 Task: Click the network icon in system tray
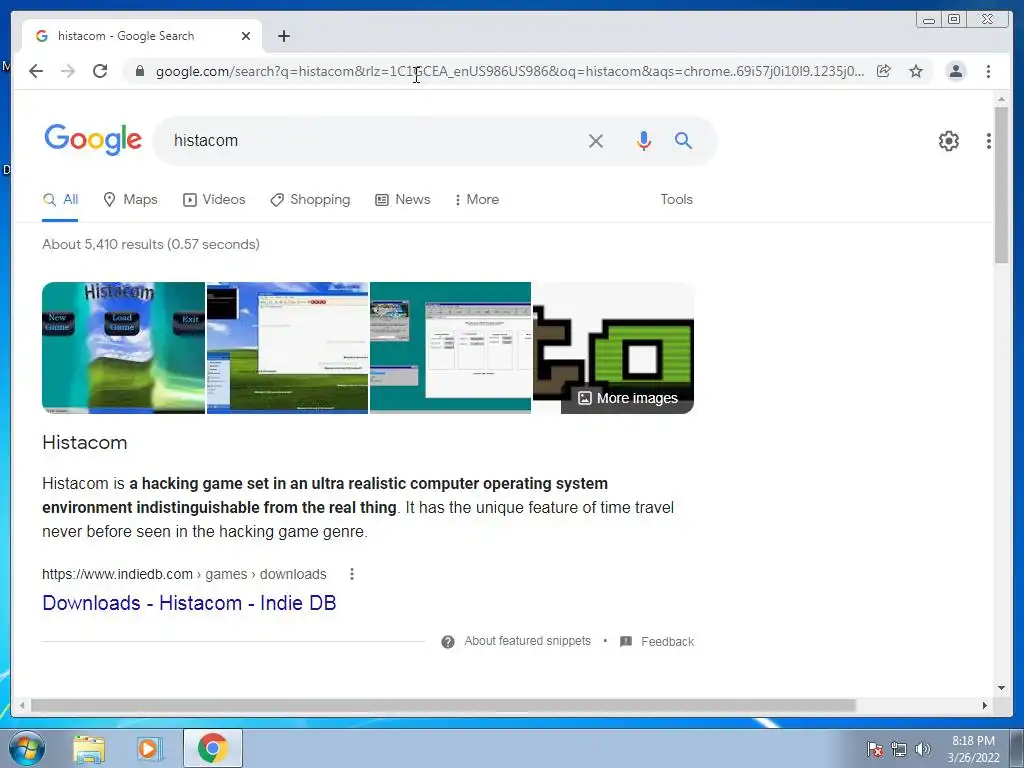pos(899,749)
